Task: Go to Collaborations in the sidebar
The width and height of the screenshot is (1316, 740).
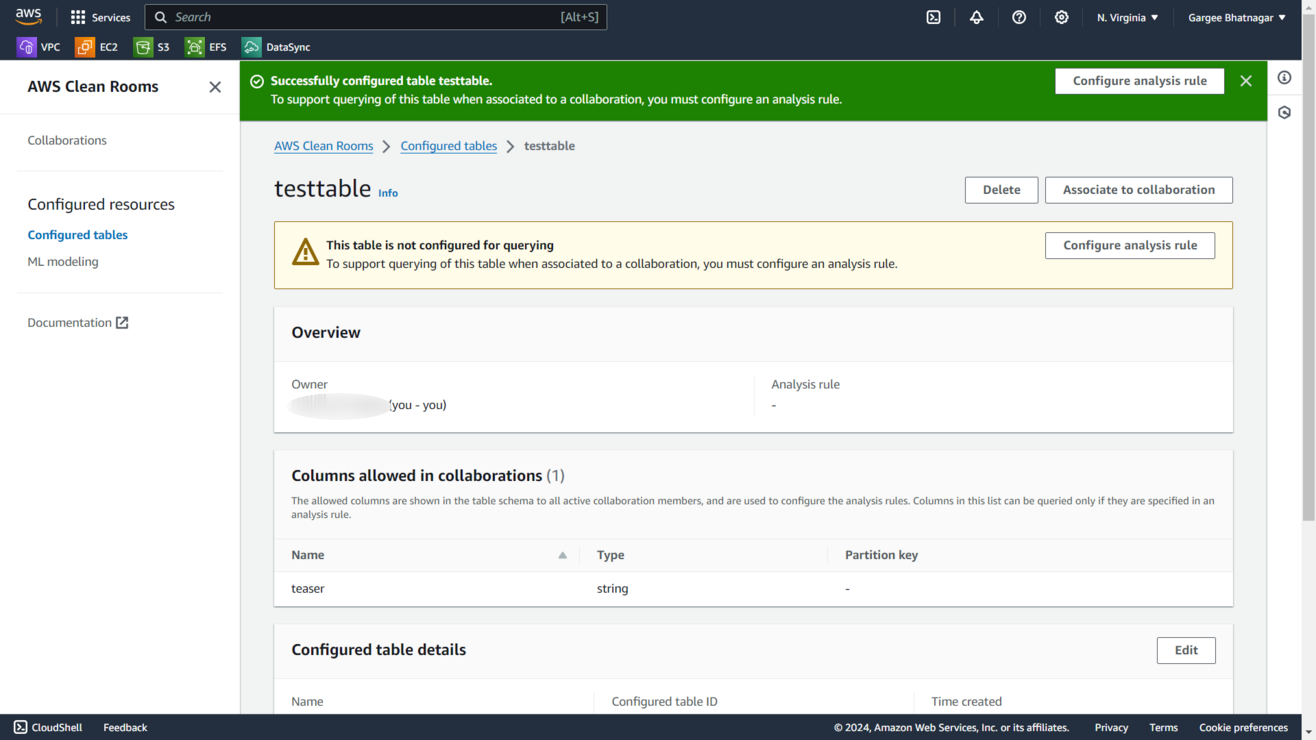Action: 67,140
